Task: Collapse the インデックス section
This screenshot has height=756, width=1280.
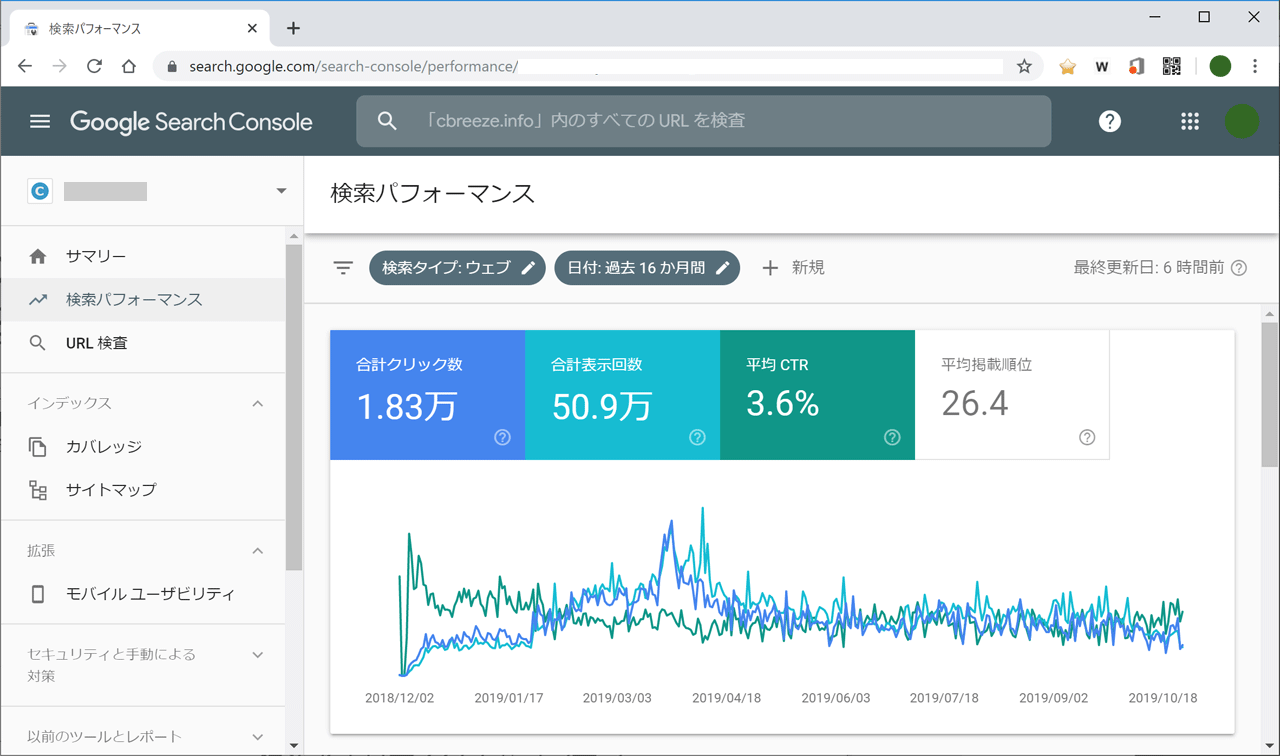Action: (x=257, y=403)
